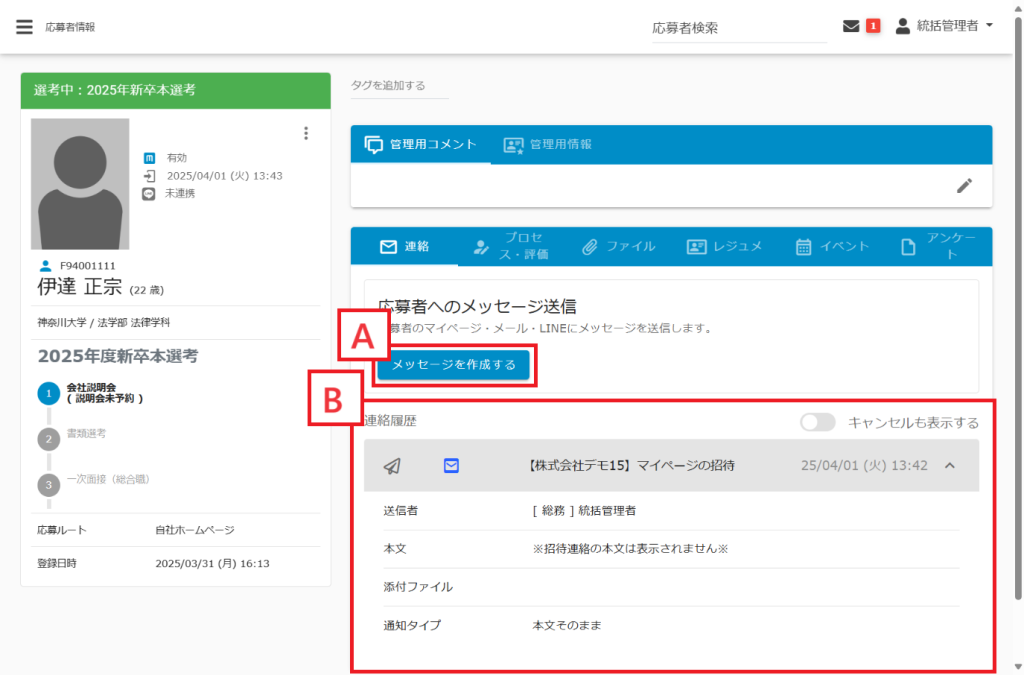The image size is (1024, 675).
Task: Click the pencil edit icon for comments
Action: (x=964, y=185)
